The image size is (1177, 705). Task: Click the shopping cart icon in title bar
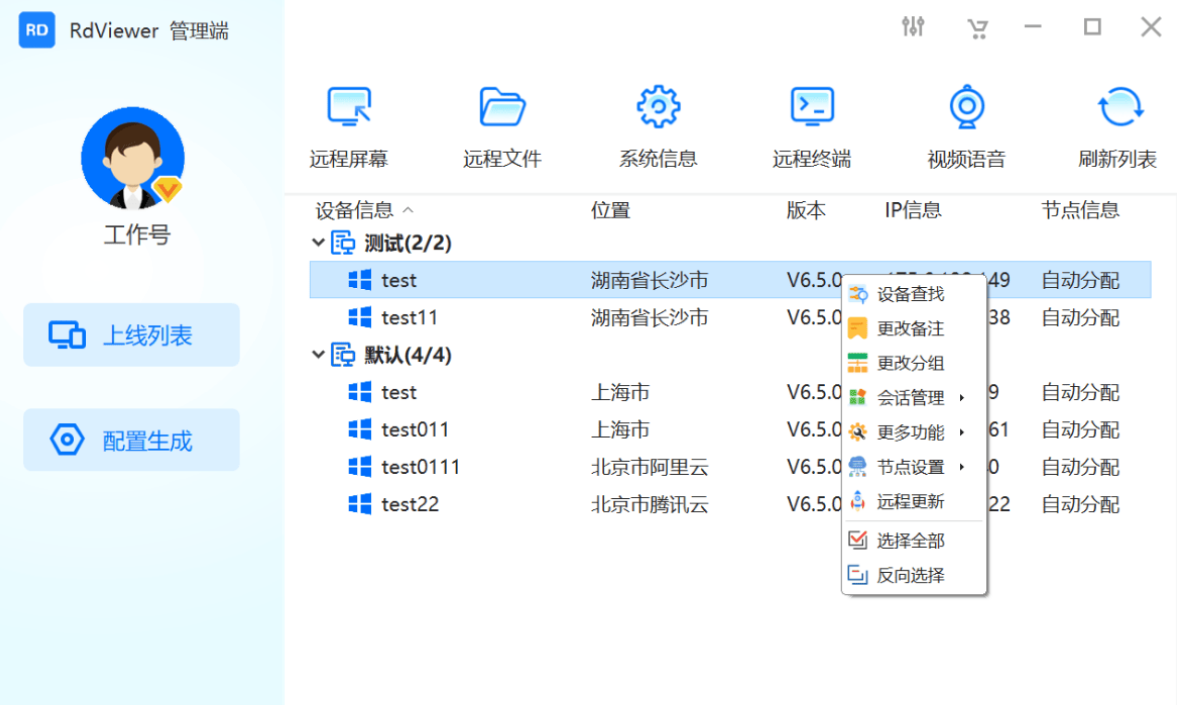coord(978,27)
